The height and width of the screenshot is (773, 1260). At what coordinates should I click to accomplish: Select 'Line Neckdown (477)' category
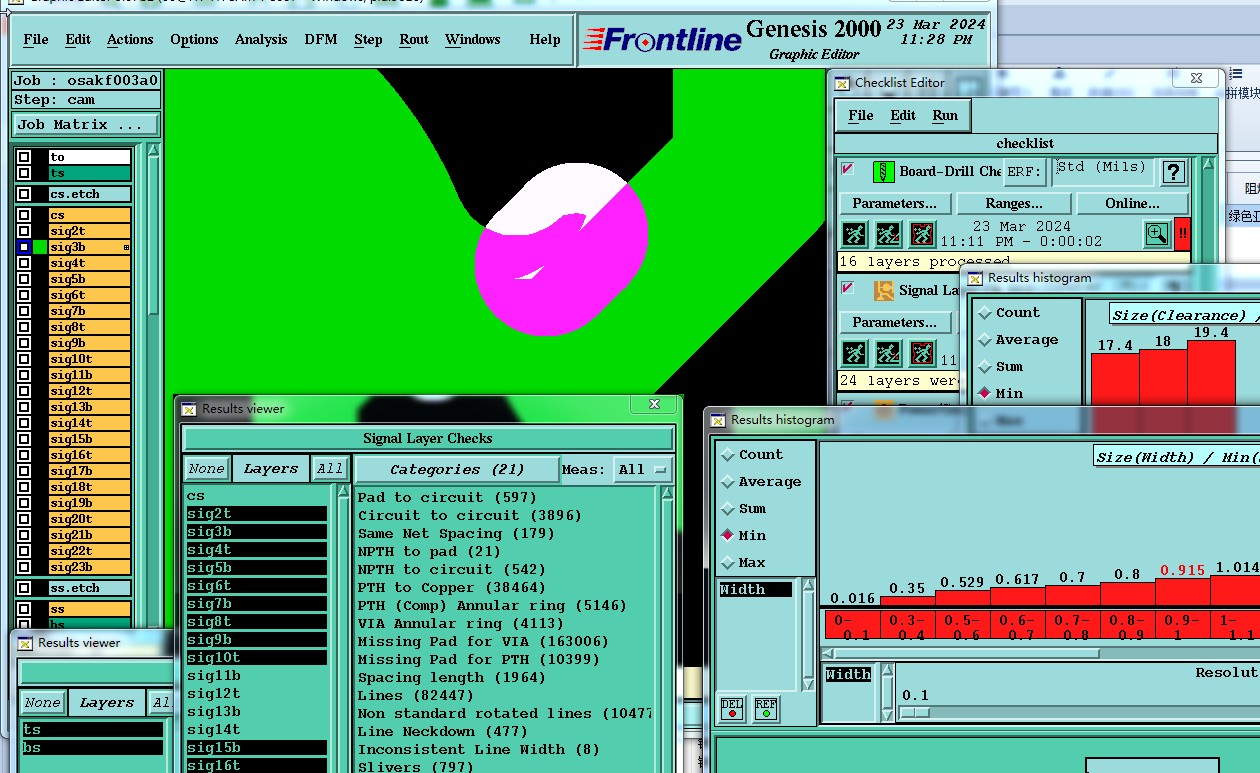coord(442,731)
